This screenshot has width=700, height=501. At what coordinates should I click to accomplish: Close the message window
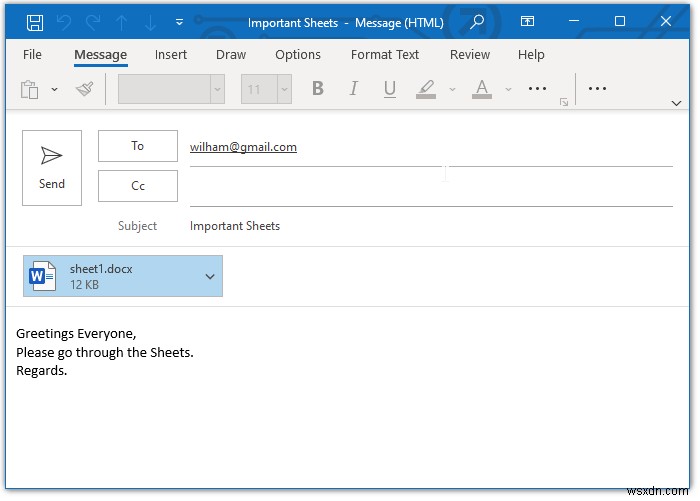(666, 21)
